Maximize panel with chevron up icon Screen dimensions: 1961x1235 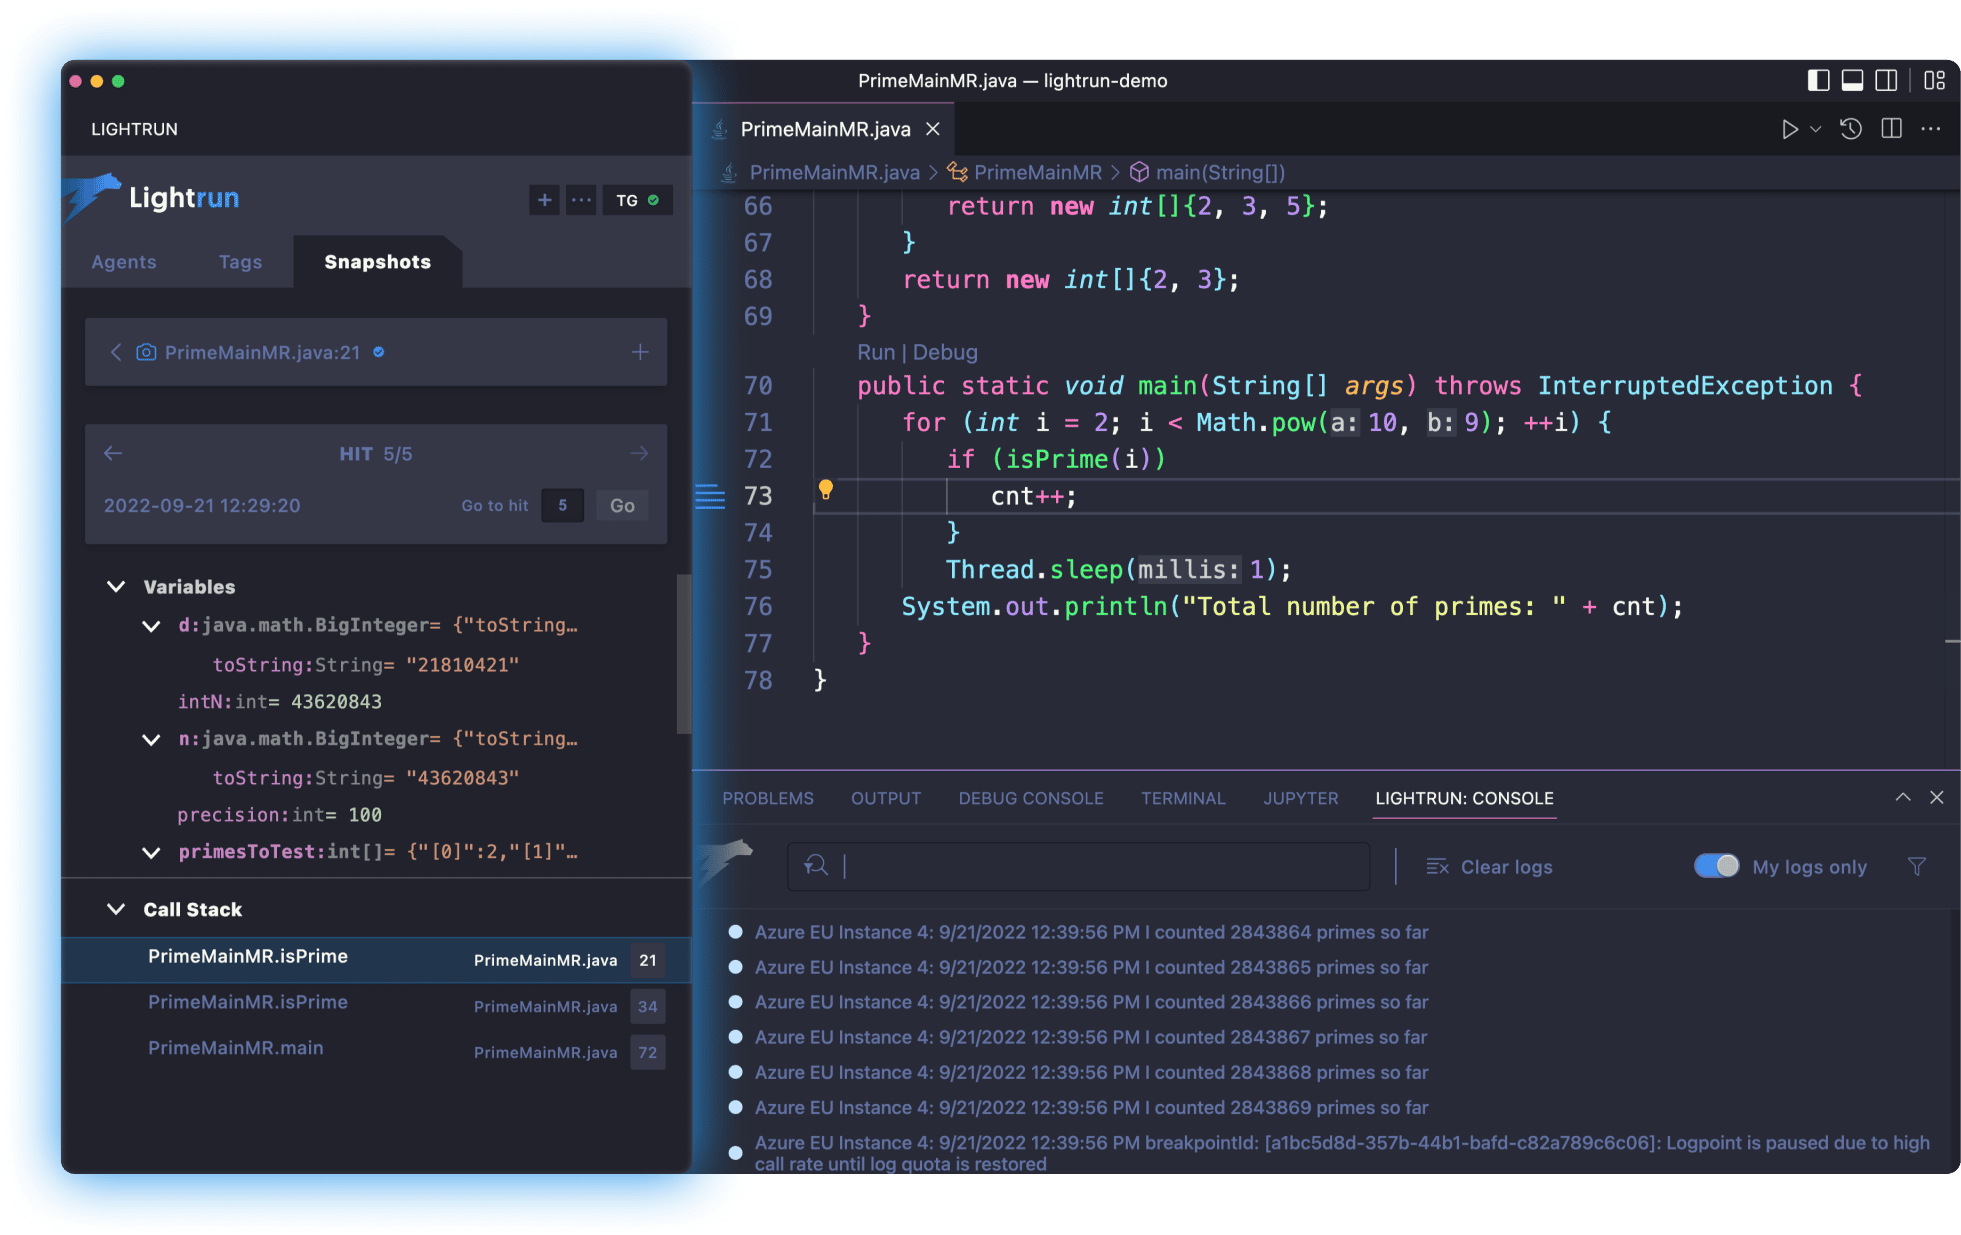pyautogui.click(x=1903, y=797)
